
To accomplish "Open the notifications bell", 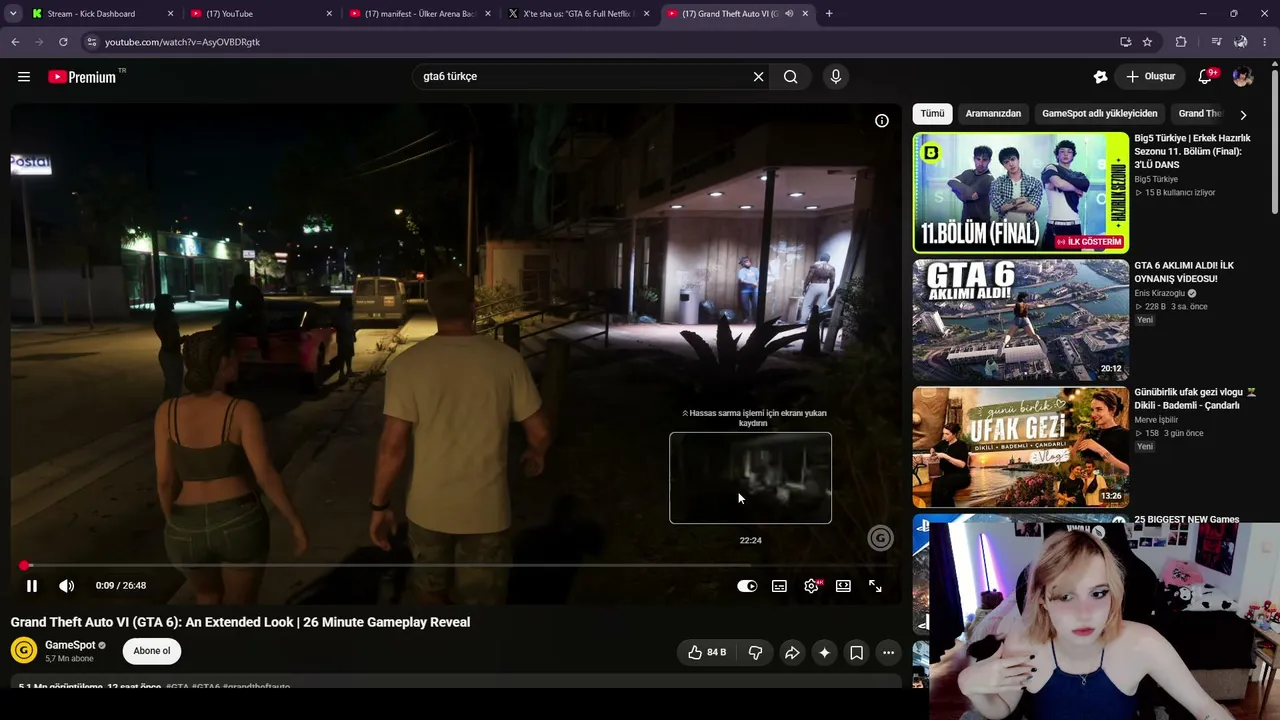I will (1206, 77).
